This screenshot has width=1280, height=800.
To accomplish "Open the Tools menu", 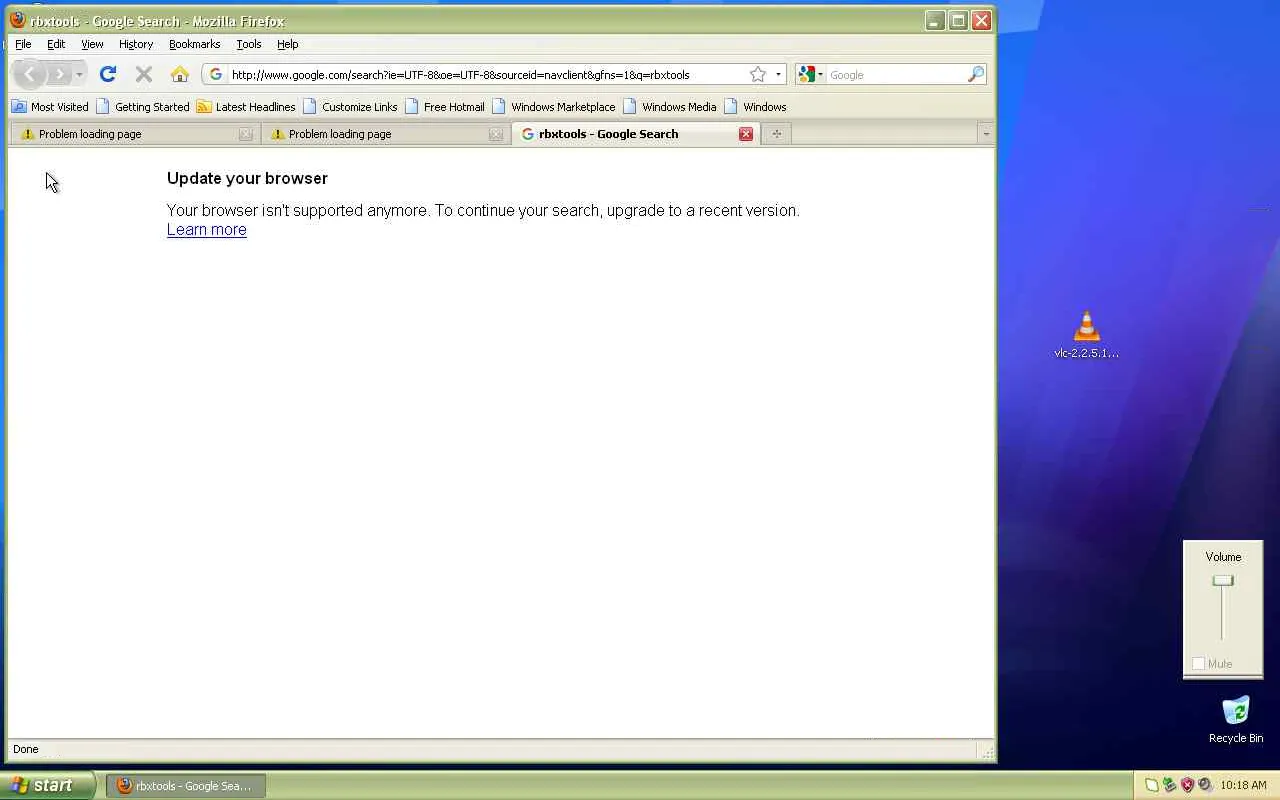I will point(249,44).
